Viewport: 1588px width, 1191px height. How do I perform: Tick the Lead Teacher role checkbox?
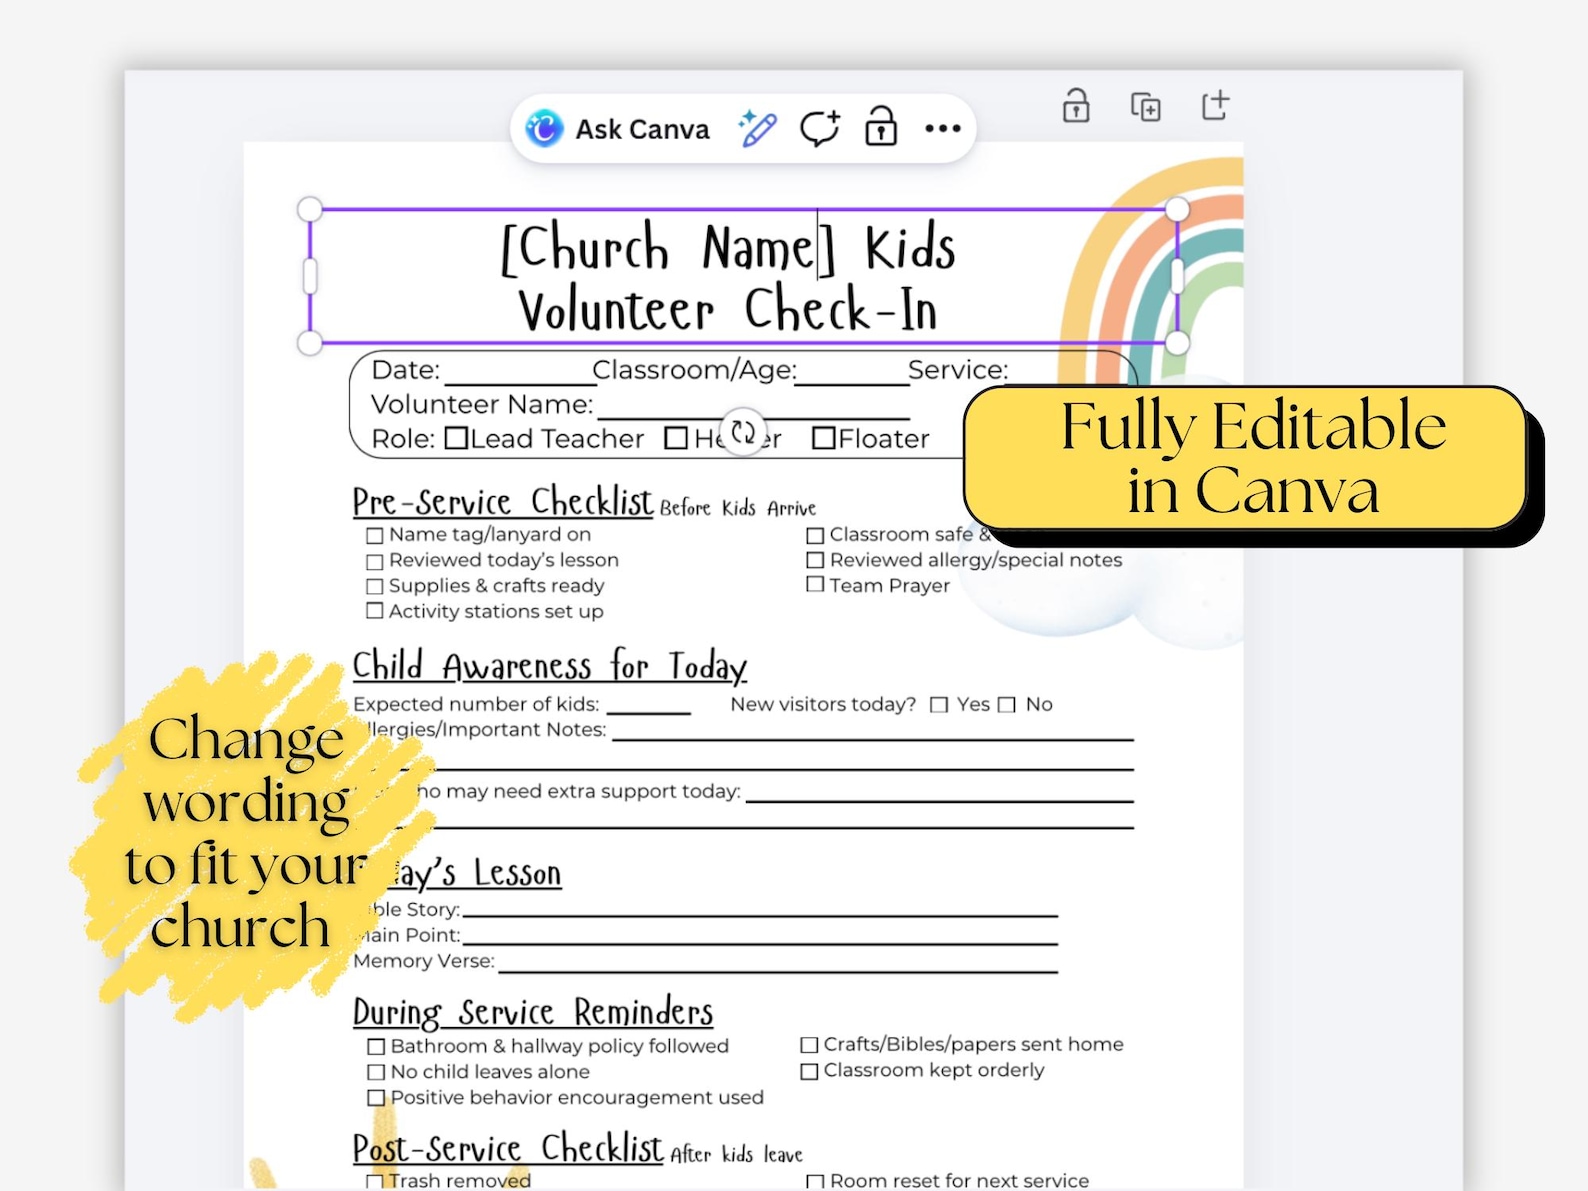pyautogui.click(x=456, y=438)
